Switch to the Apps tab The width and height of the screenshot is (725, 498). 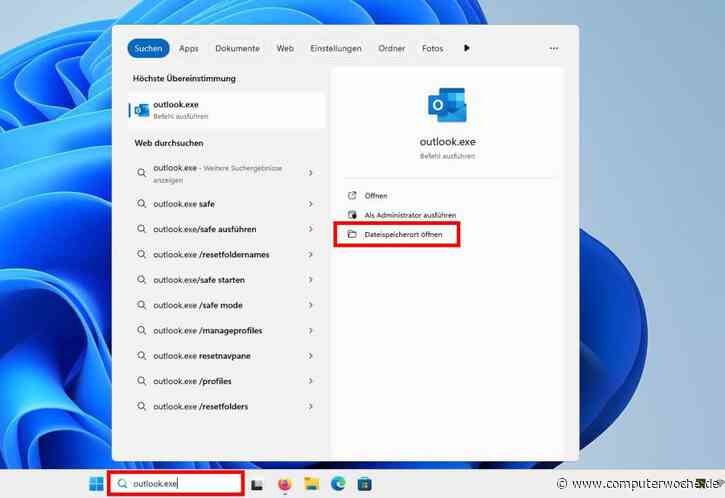click(x=189, y=48)
